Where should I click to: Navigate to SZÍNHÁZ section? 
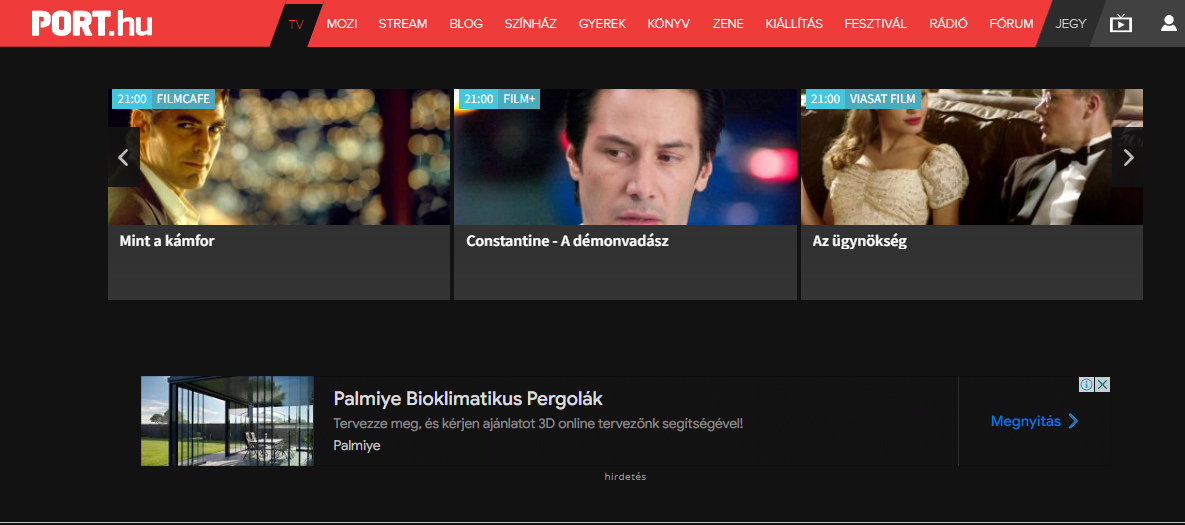pos(531,23)
